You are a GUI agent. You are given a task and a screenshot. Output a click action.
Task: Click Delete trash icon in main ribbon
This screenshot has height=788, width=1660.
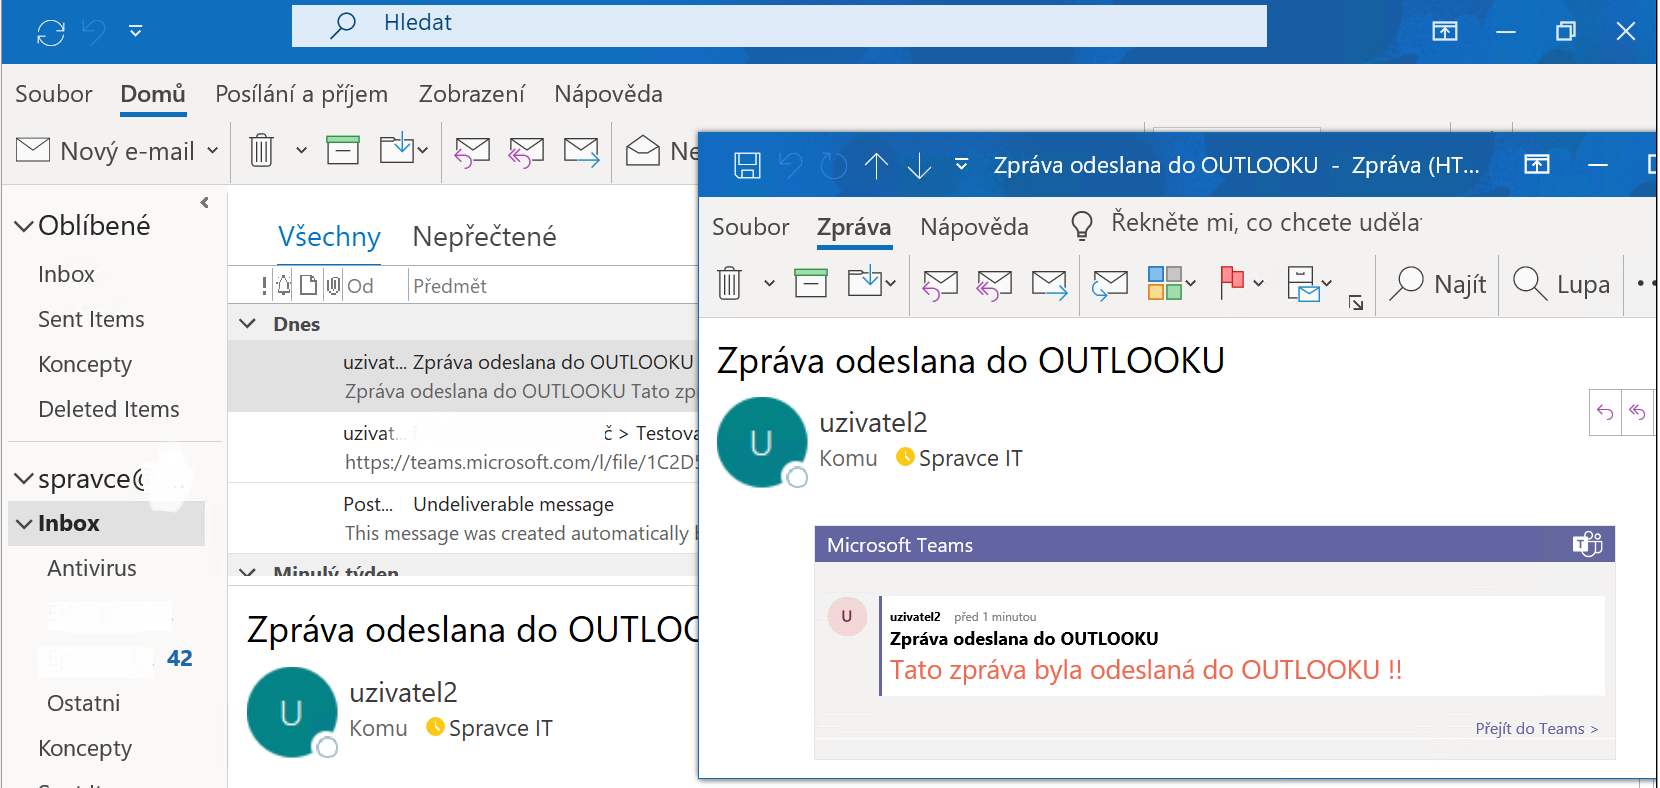[x=261, y=151]
